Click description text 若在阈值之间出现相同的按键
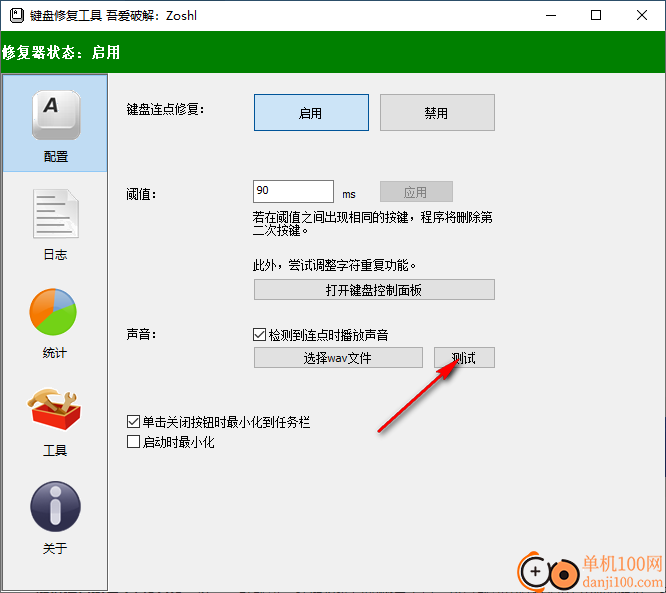This screenshot has width=666, height=593. point(373,224)
